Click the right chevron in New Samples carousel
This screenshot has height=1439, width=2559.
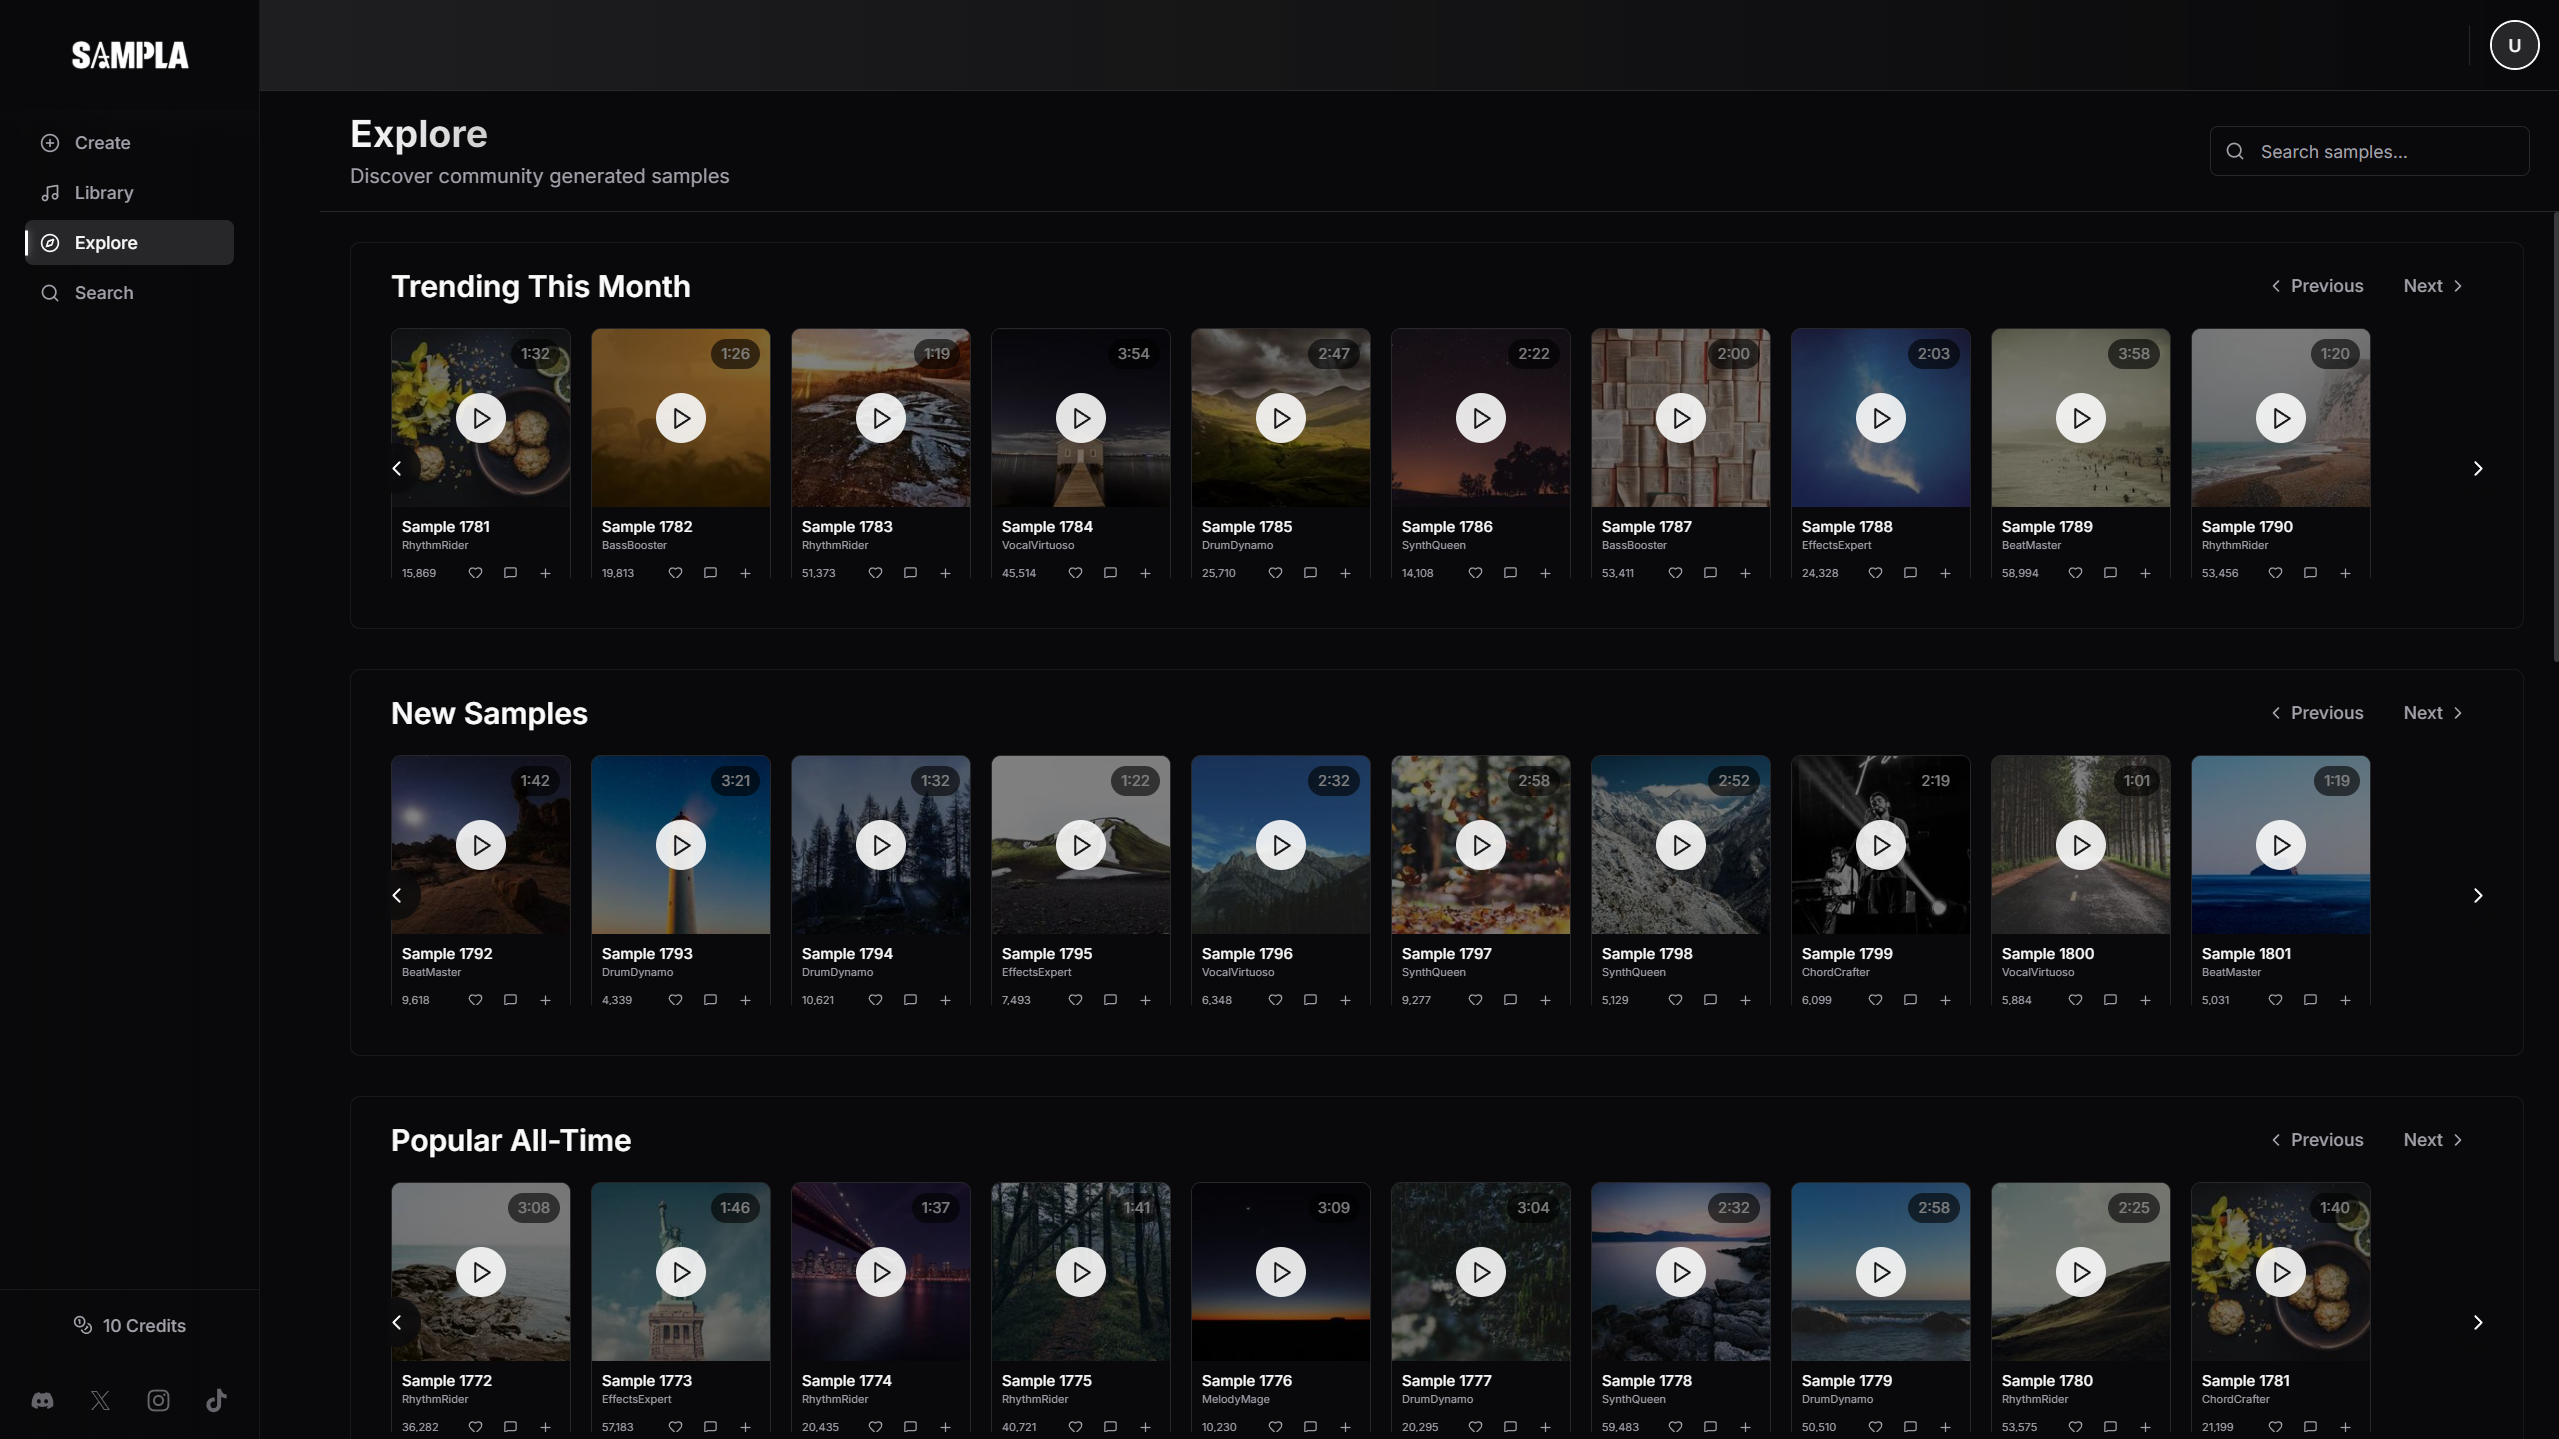click(2478, 895)
